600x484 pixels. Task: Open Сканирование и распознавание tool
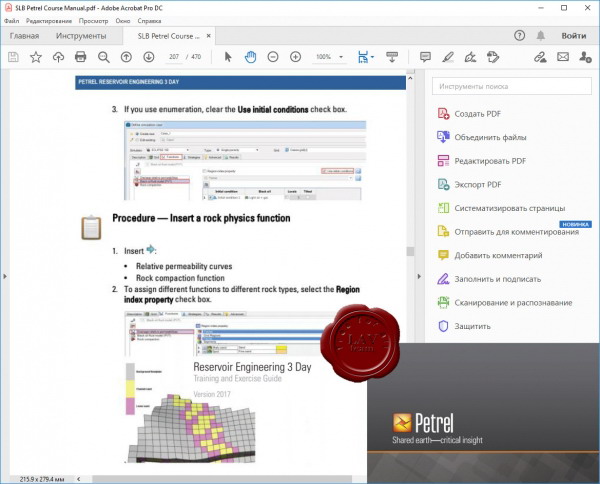click(x=505, y=303)
